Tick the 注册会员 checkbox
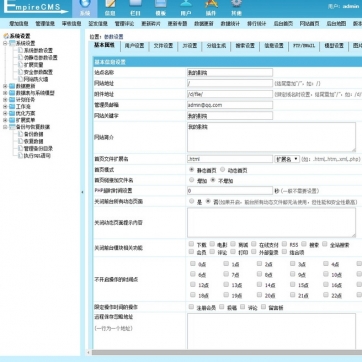The height and width of the screenshot is (362, 362). (191, 307)
